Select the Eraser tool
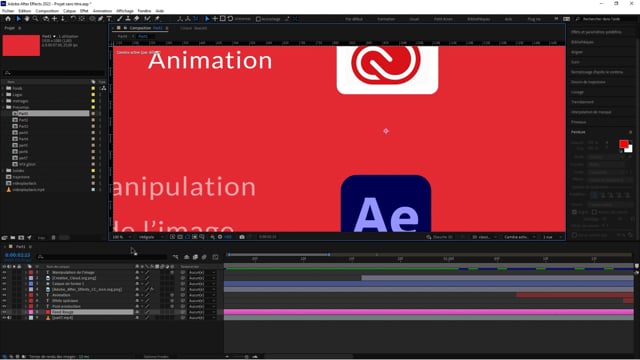 pos(137,19)
